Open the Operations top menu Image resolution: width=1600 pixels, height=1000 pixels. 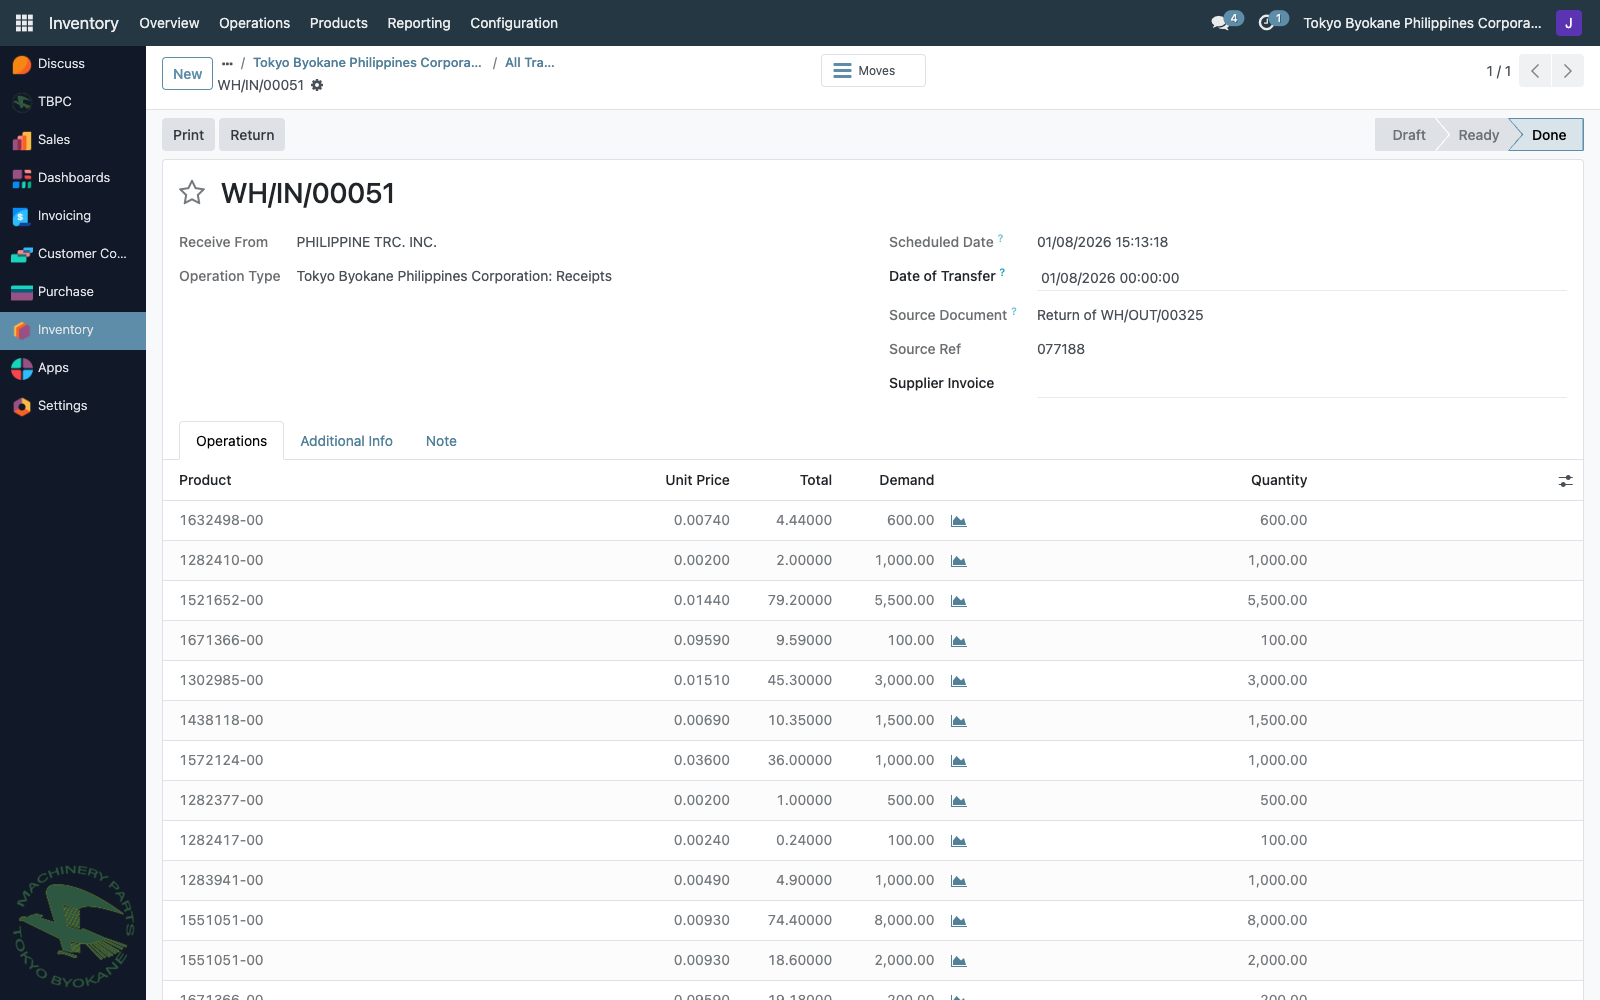coord(254,23)
